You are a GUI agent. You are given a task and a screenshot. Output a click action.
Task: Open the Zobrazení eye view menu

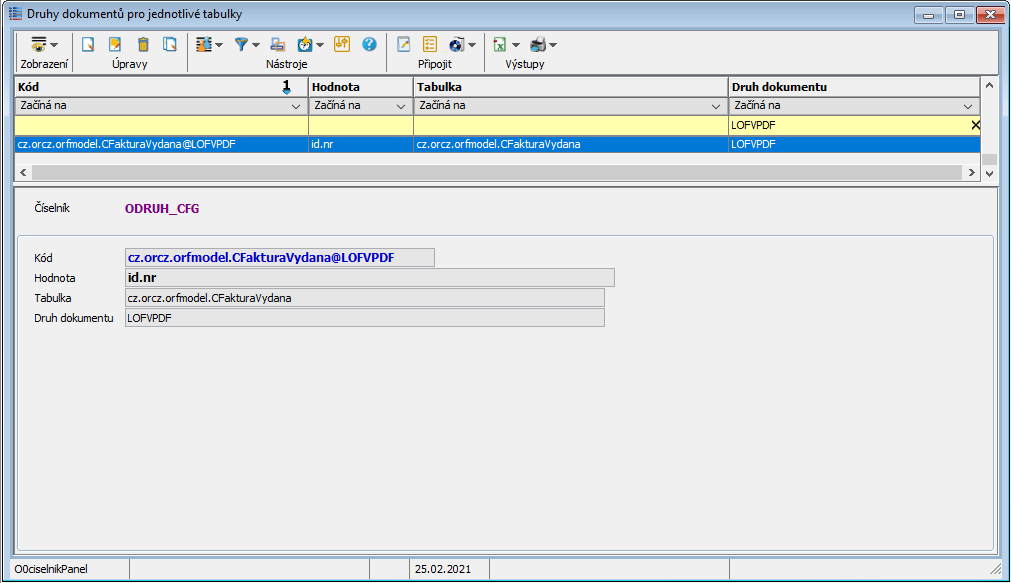pyautogui.click(x=43, y=45)
